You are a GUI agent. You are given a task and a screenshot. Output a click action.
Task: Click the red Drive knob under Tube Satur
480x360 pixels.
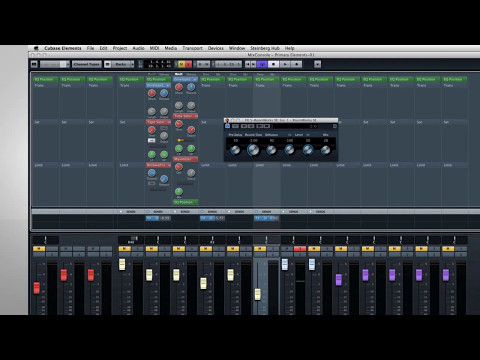(x=179, y=124)
